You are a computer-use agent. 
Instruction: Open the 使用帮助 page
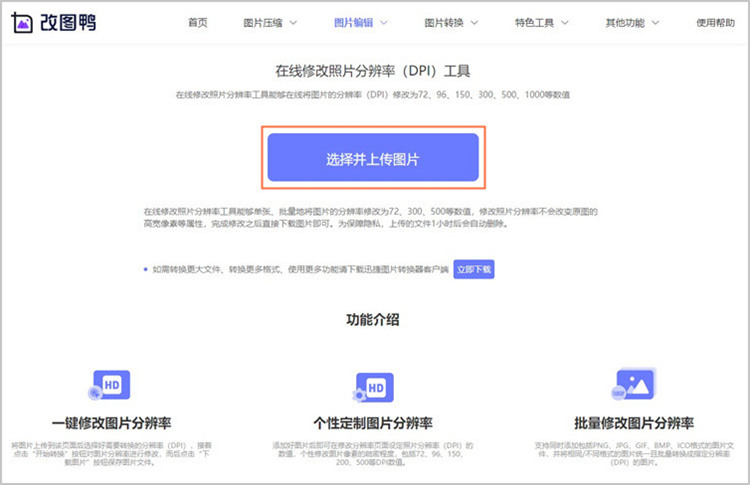point(714,22)
